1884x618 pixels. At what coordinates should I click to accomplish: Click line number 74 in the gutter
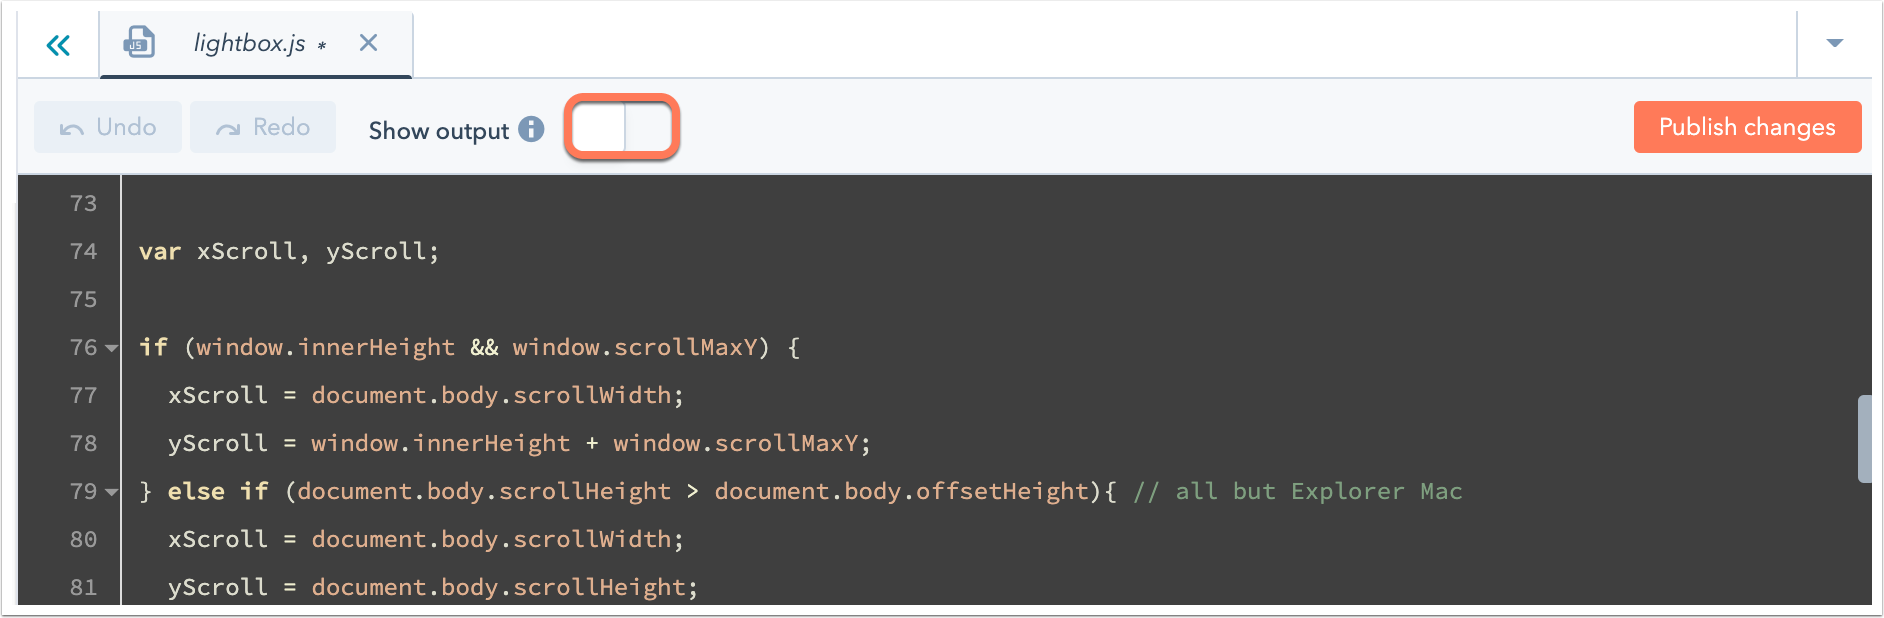84,251
